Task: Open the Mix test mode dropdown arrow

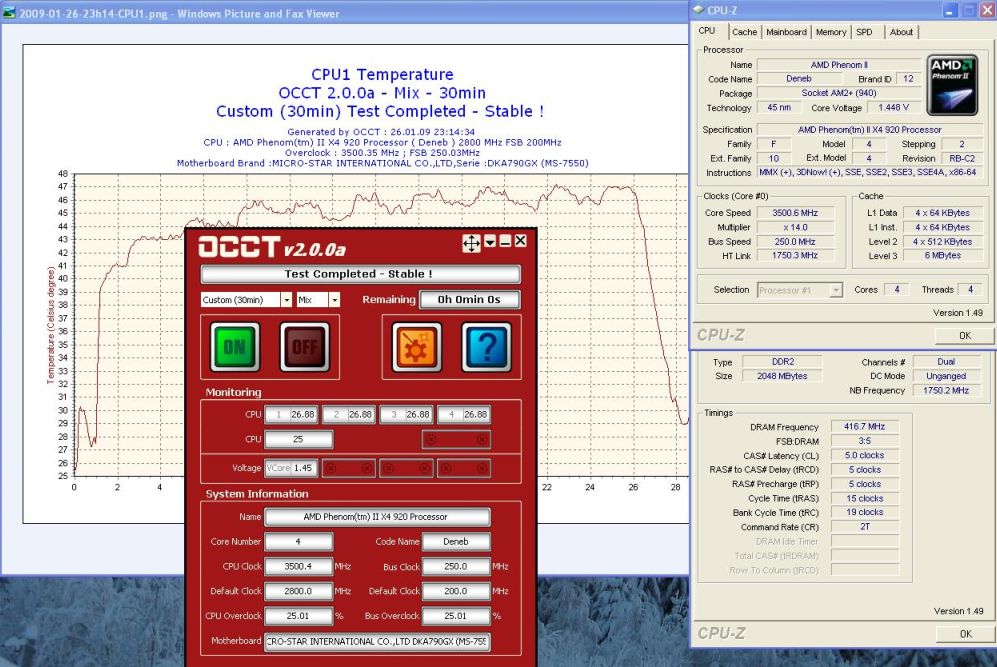Action: point(334,299)
